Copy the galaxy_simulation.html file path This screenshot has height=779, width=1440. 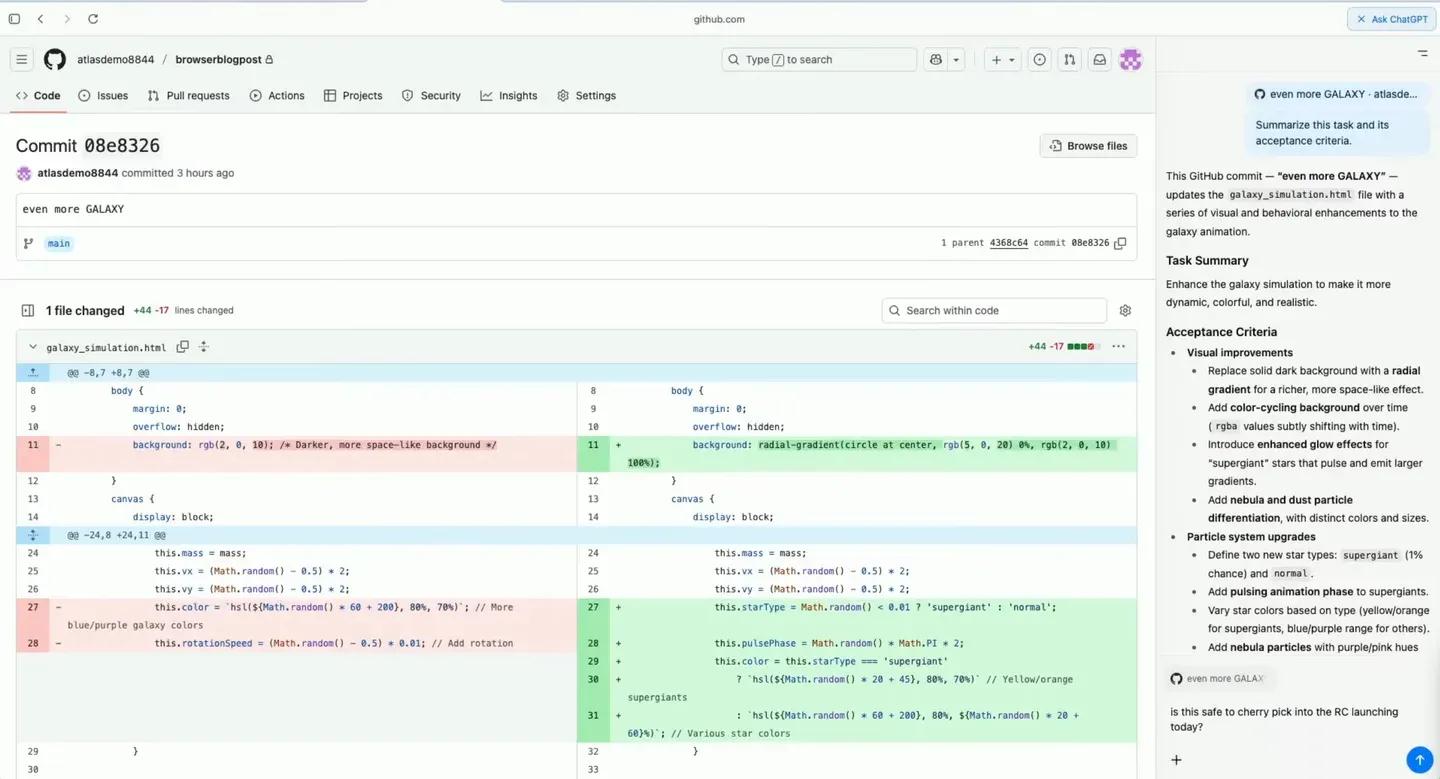pos(183,346)
